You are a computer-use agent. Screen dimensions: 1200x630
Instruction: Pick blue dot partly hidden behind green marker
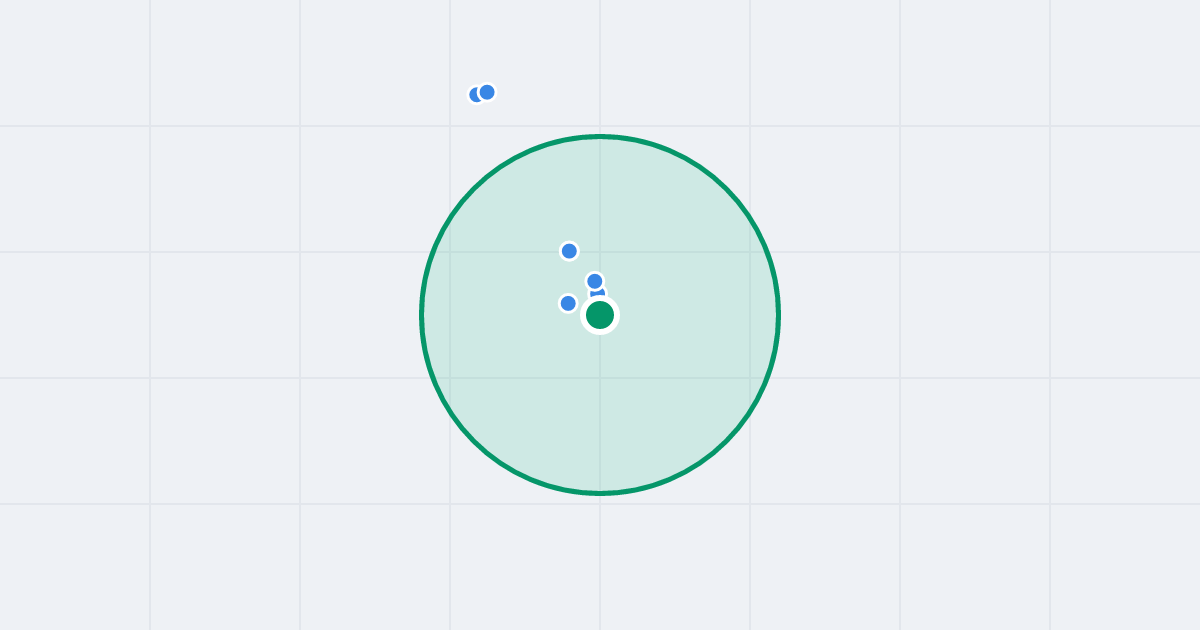click(598, 292)
